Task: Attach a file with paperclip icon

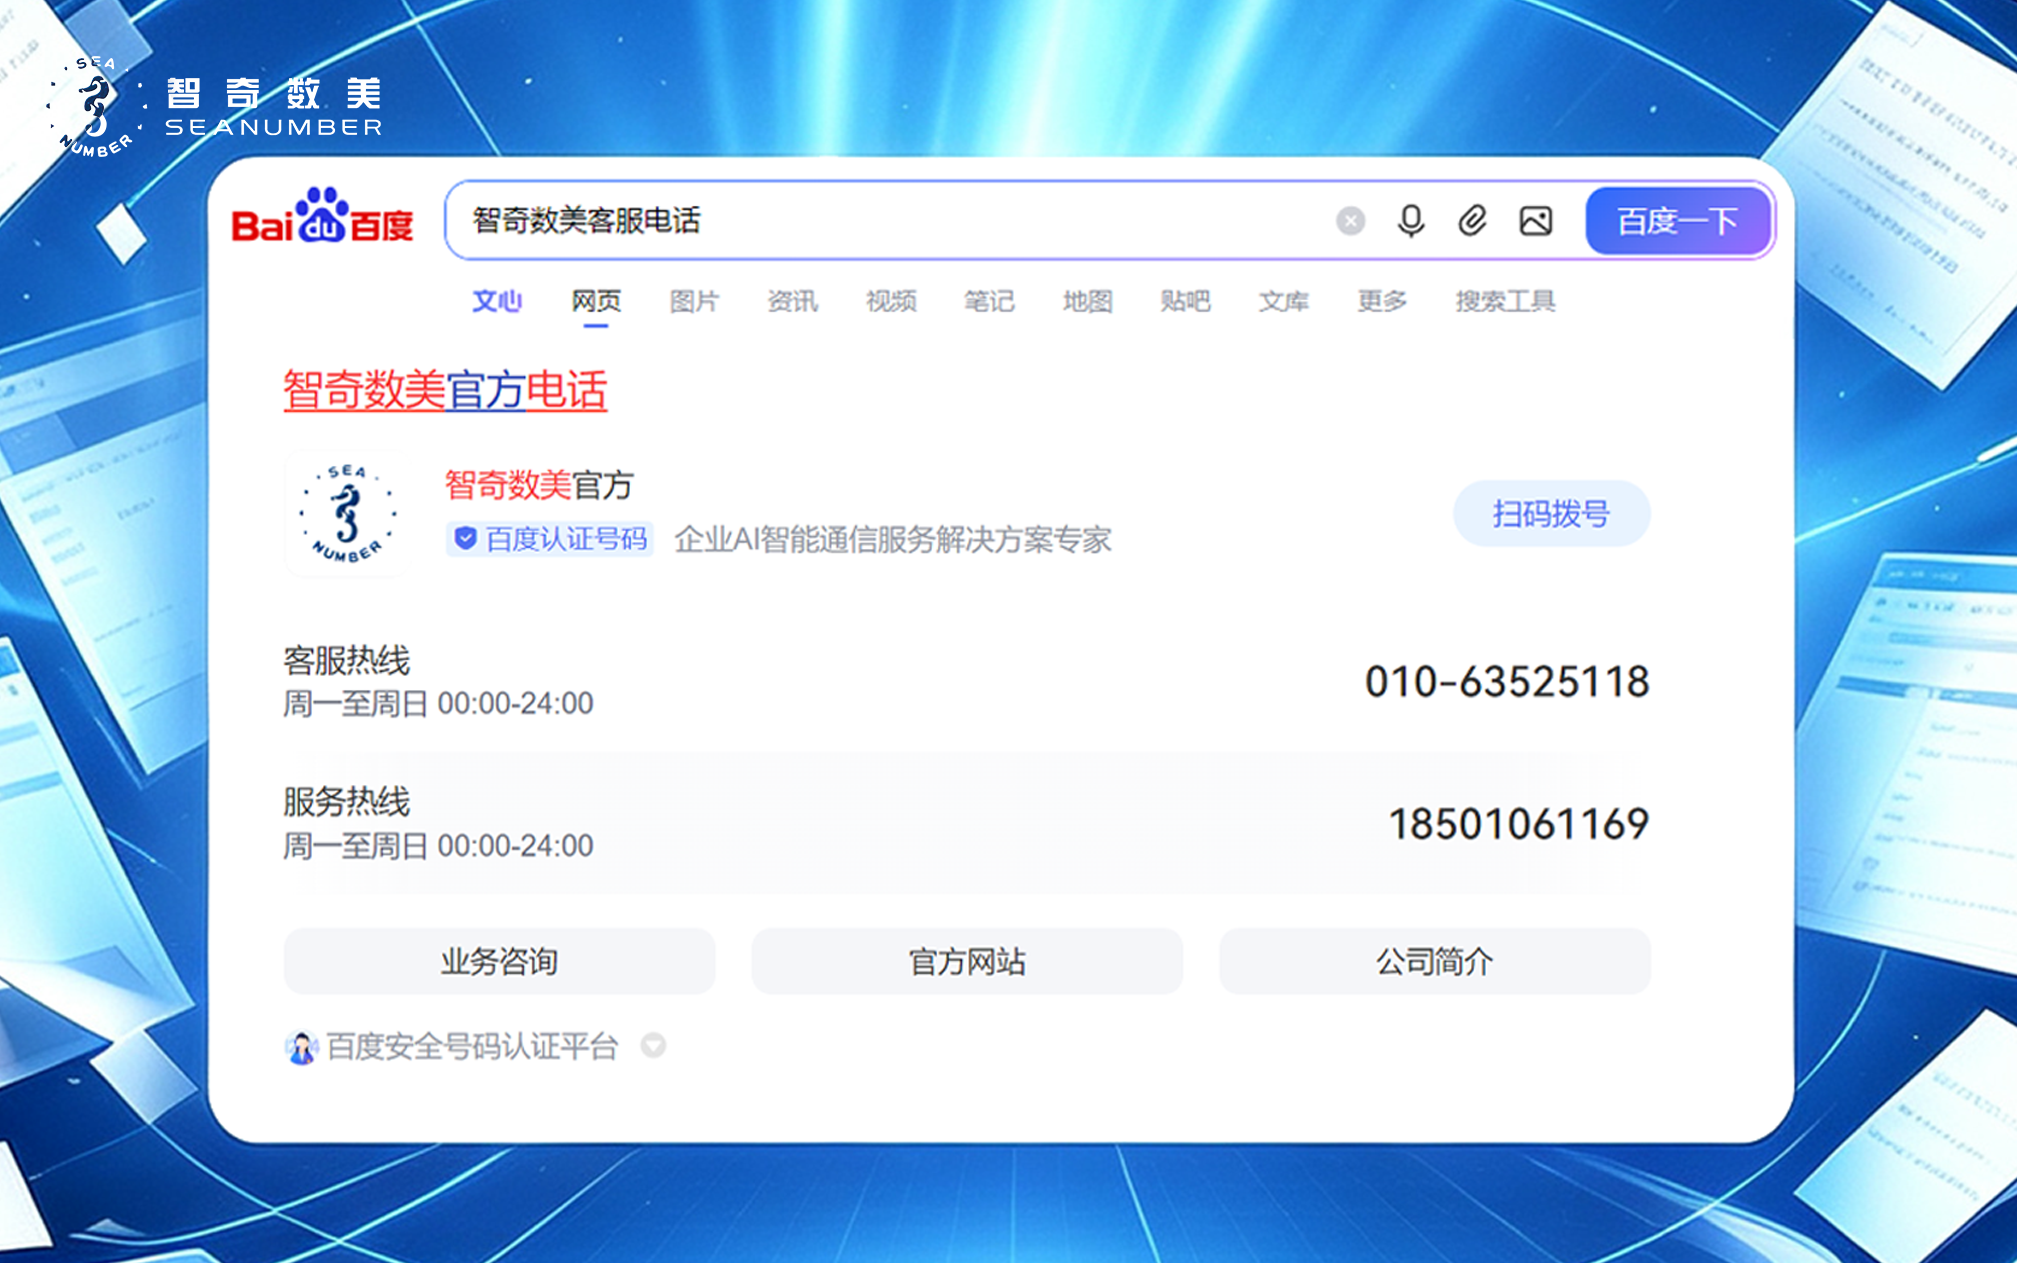Action: point(1472,220)
